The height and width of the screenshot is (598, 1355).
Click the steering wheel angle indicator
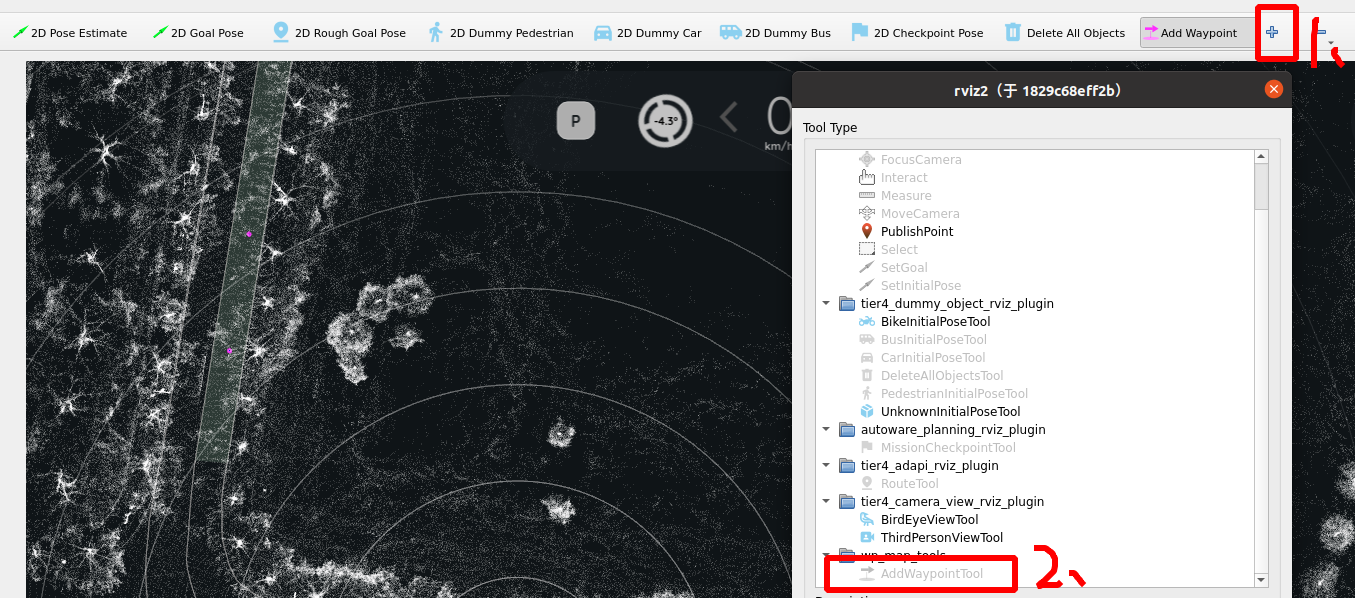[x=666, y=121]
